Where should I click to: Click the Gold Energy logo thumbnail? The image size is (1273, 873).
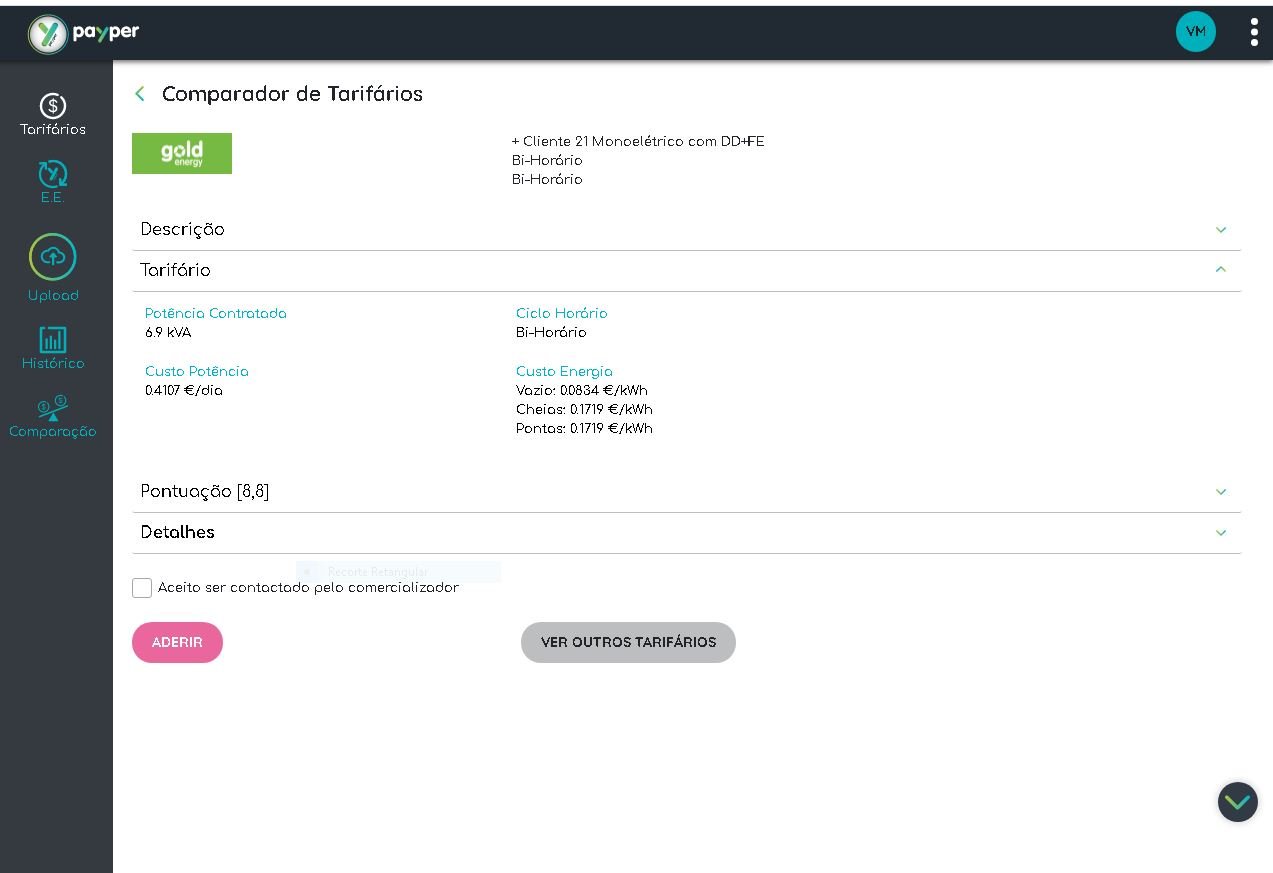[182, 153]
